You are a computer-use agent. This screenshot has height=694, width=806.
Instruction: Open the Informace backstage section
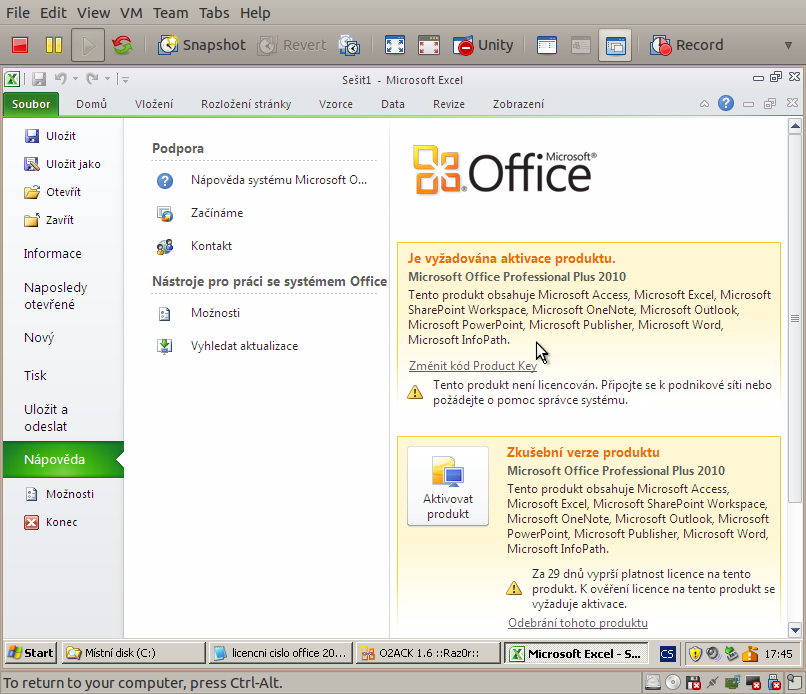click(52, 253)
